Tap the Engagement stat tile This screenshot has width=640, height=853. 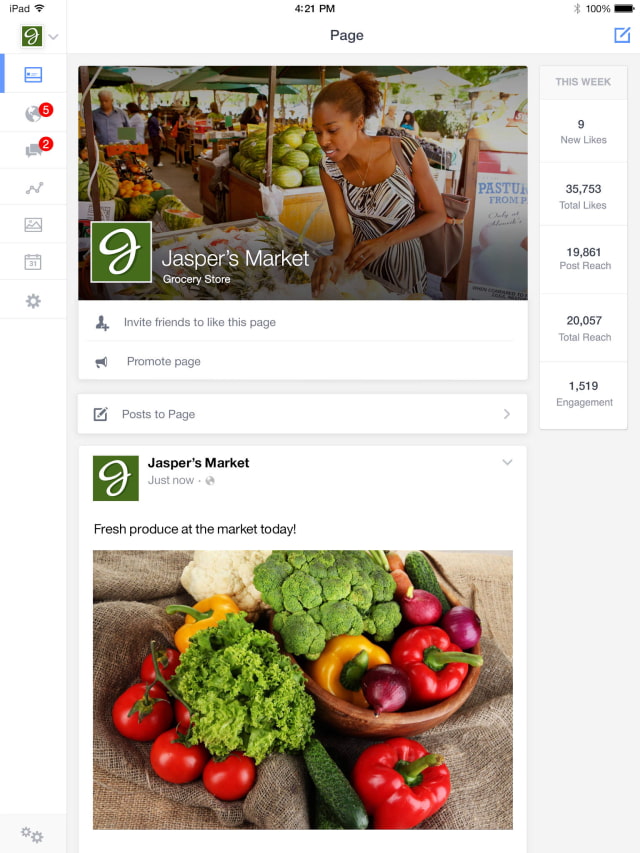click(583, 394)
